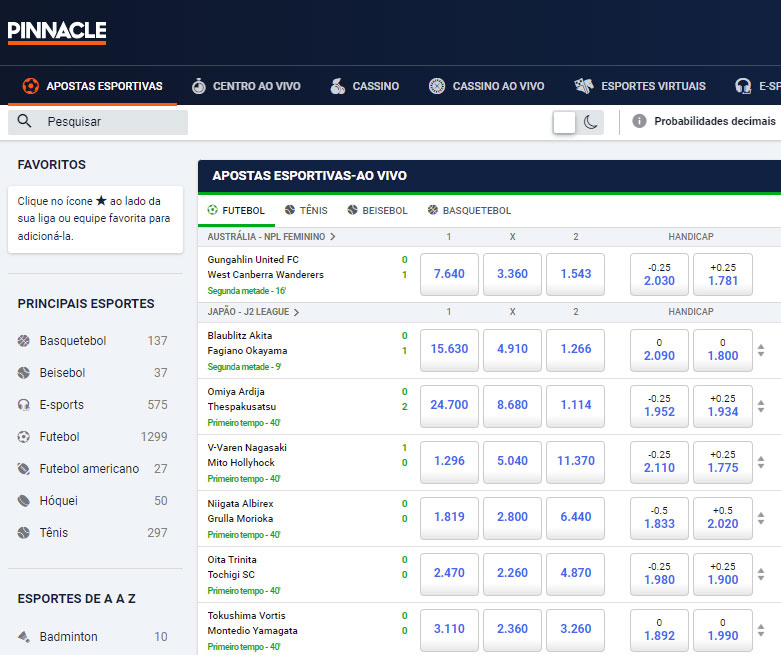The image size is (781, 655).
Task: Open Centro ao Vivo menu
Action: click(246, 86)
